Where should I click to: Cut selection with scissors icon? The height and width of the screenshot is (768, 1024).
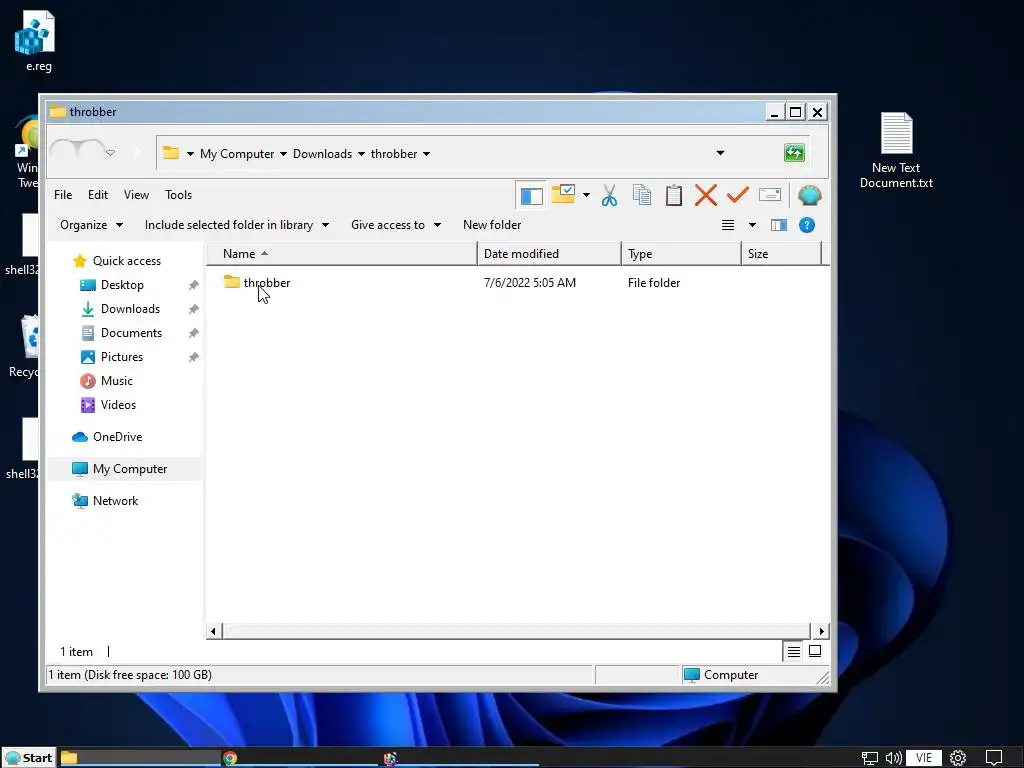609,195
